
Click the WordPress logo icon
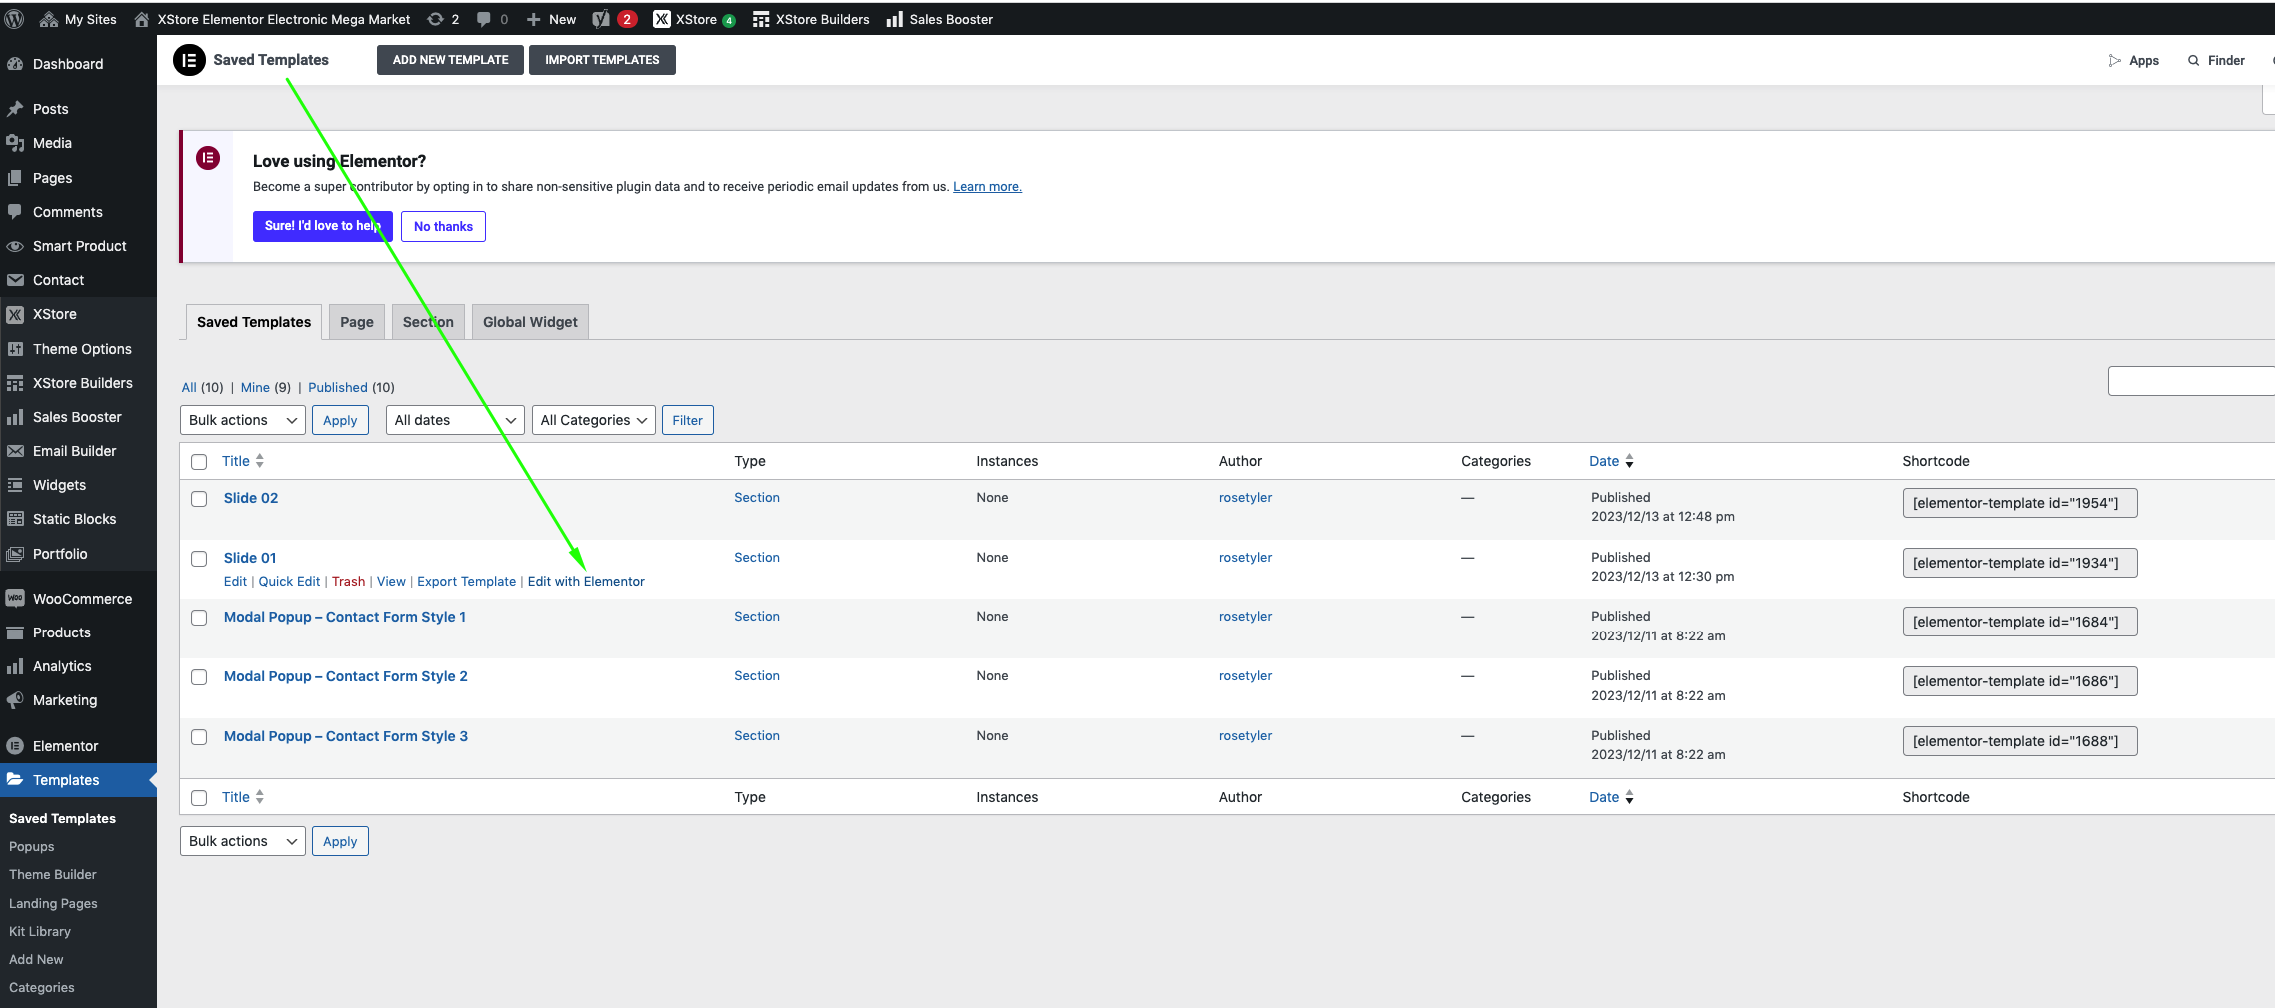click(15, 19)
